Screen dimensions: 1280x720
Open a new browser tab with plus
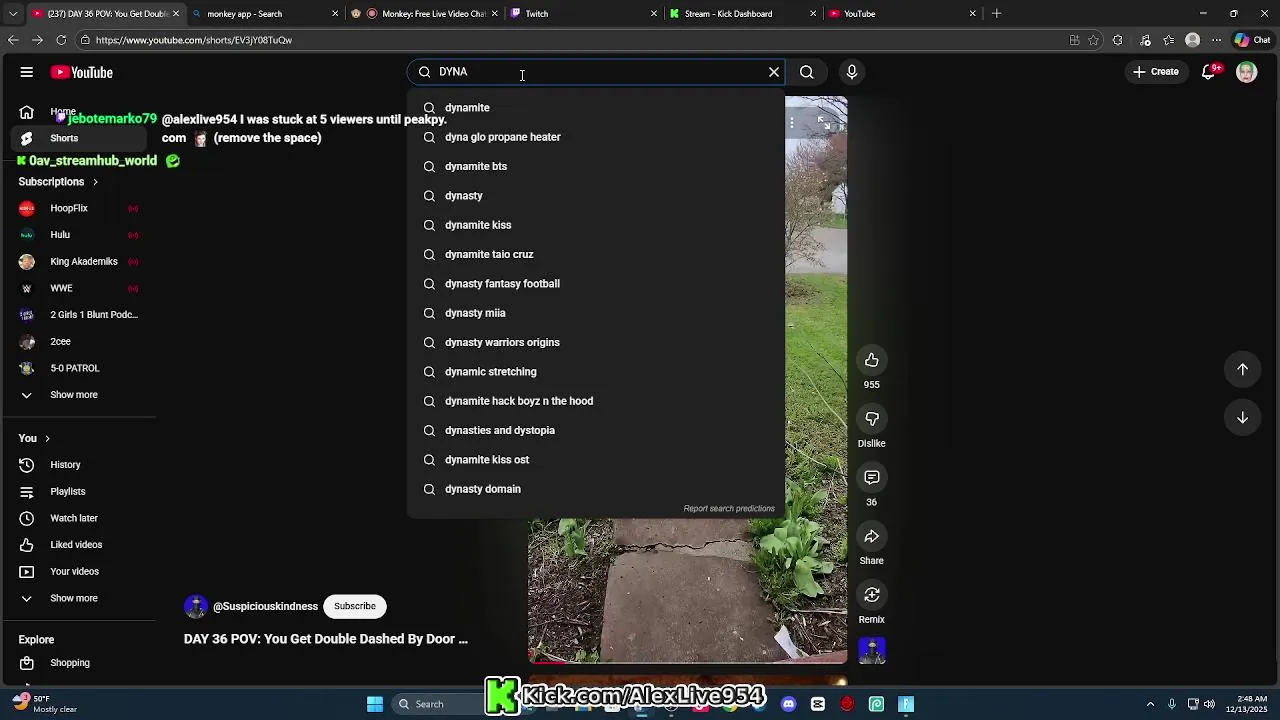[x=997, y=14]
